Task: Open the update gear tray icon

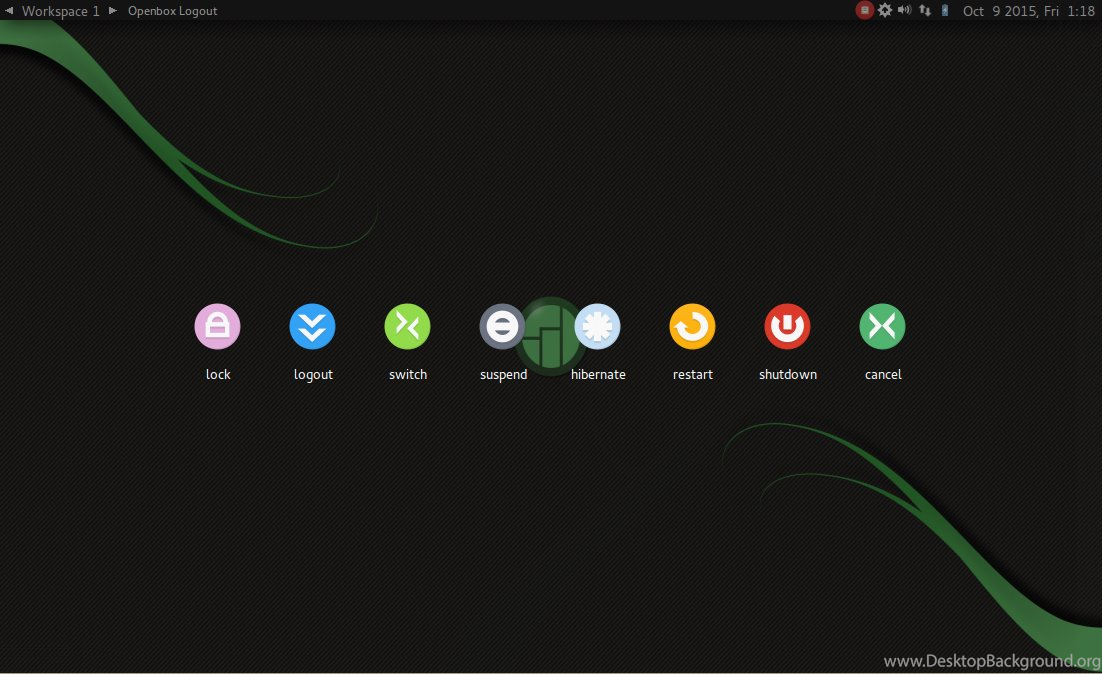Action: [x=885, y=10]
